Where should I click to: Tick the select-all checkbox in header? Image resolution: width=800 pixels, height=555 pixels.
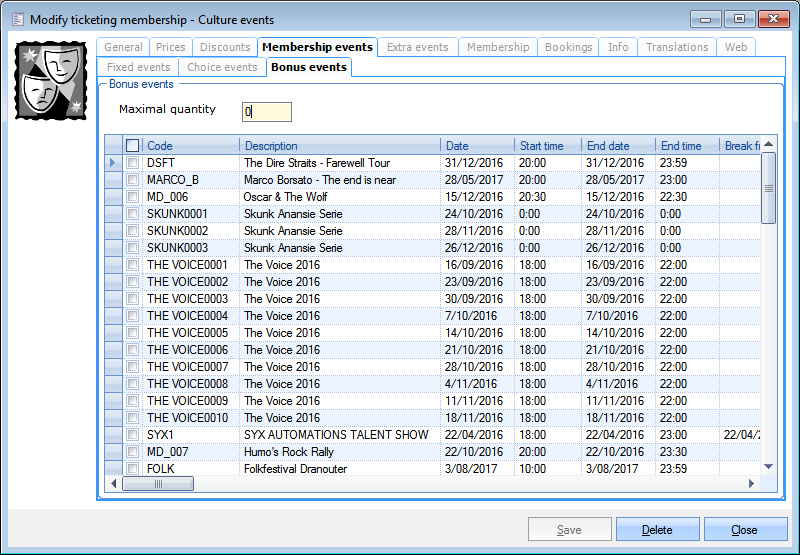[133, 146]
